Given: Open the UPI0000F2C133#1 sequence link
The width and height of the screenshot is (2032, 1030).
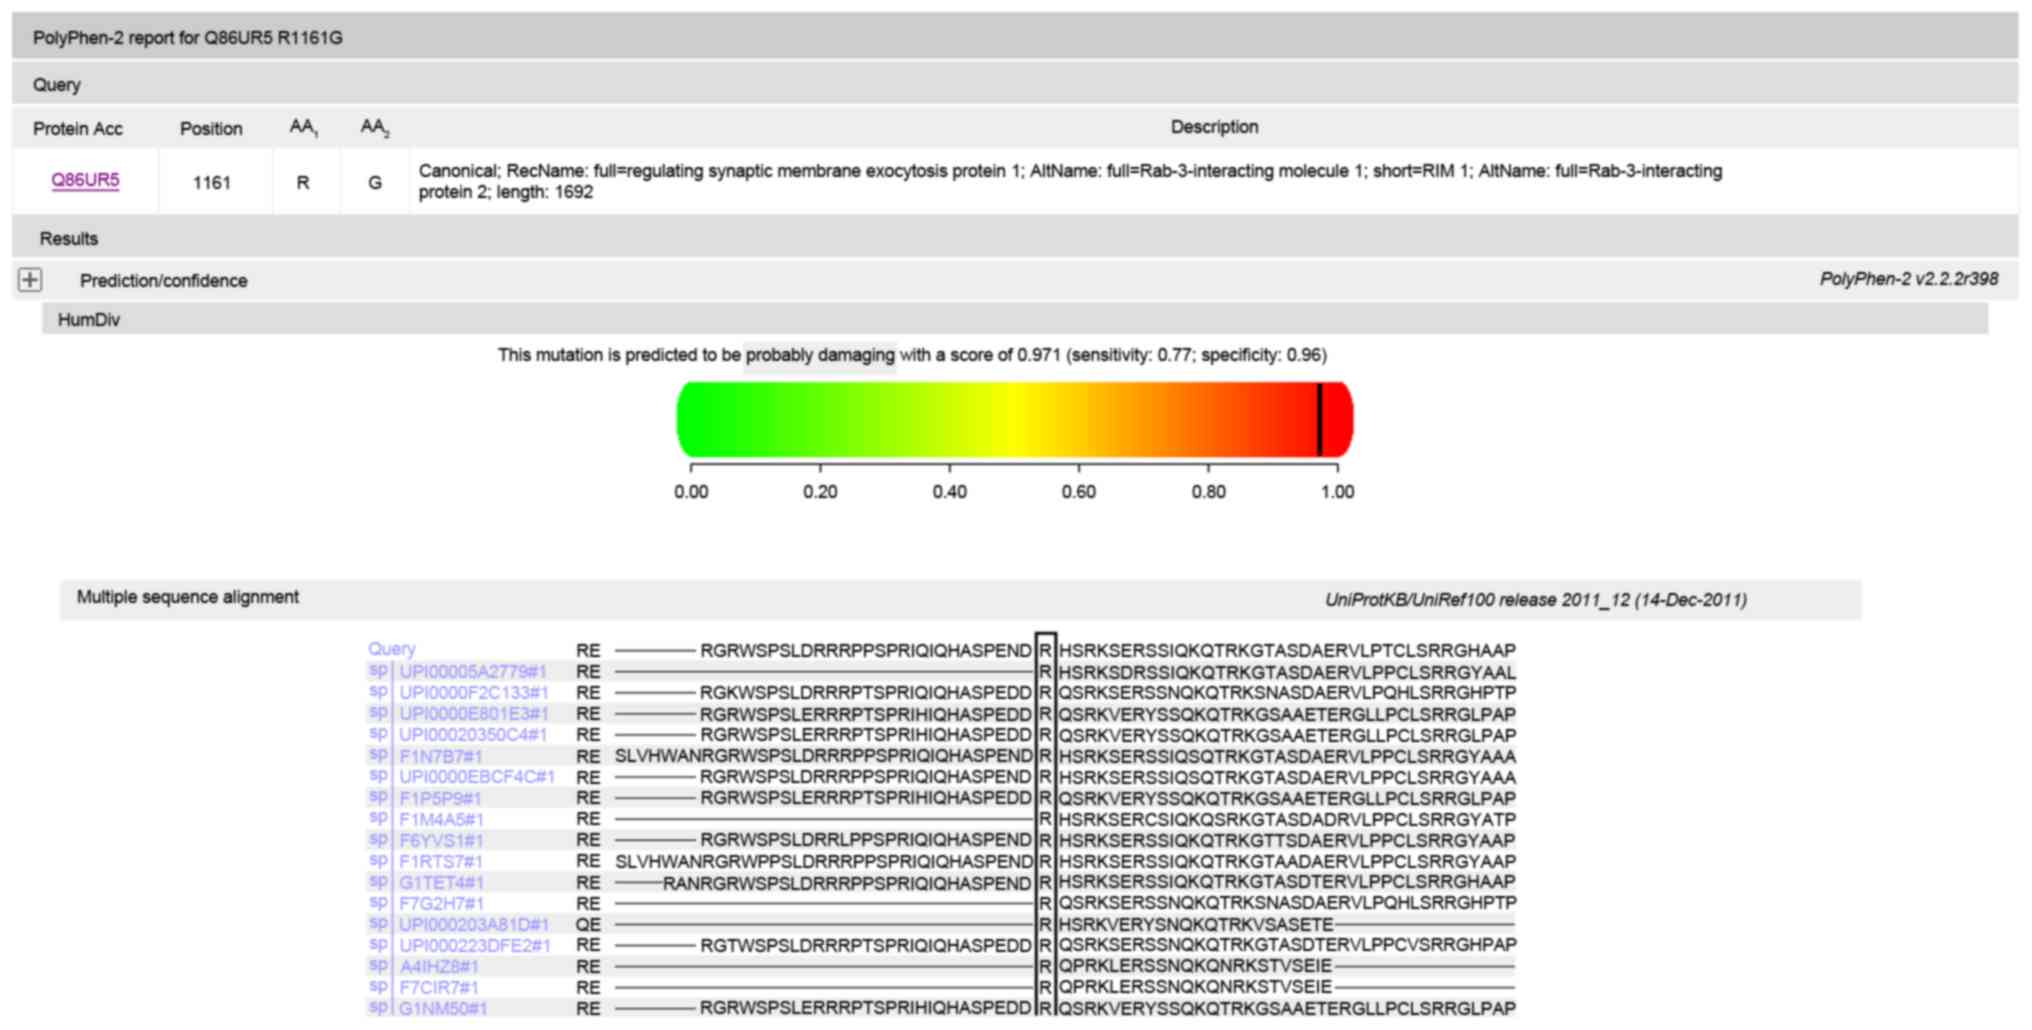Looking at the screenshot, I should click(x=473, y=692).
